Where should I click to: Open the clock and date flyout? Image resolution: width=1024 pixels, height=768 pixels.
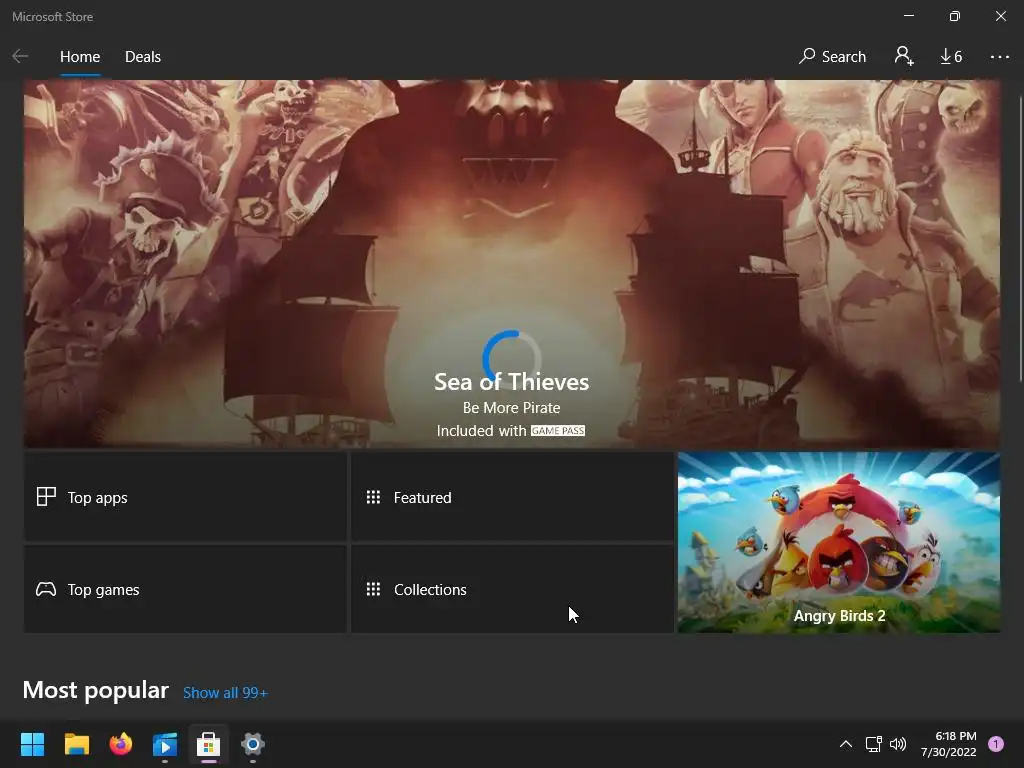click(x=949, y=744)
